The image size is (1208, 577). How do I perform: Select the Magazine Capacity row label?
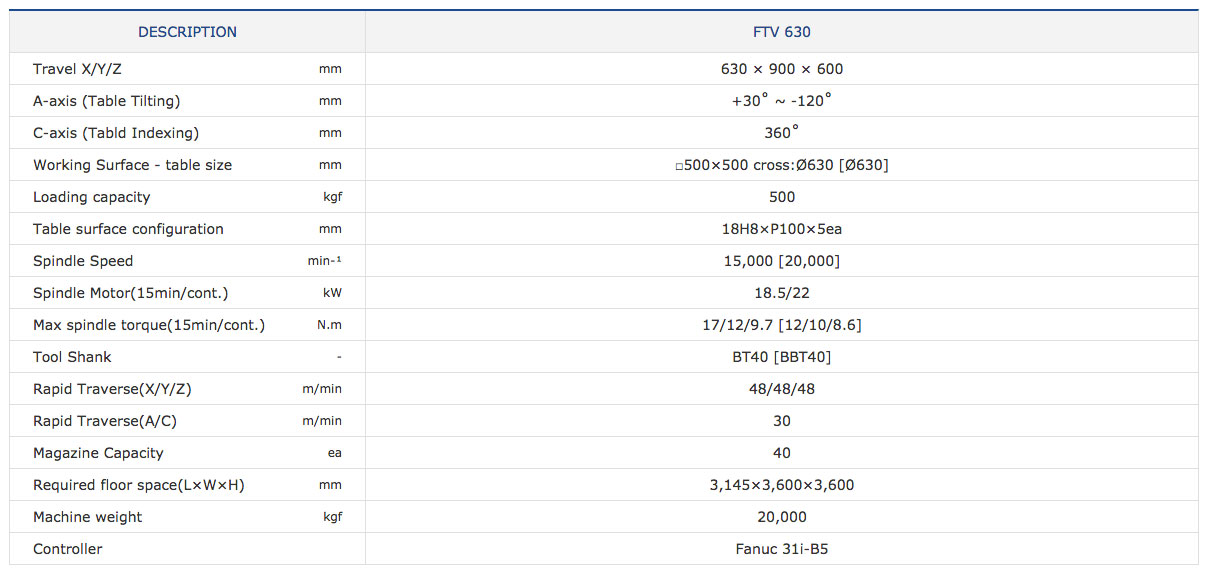click(98, 453)
